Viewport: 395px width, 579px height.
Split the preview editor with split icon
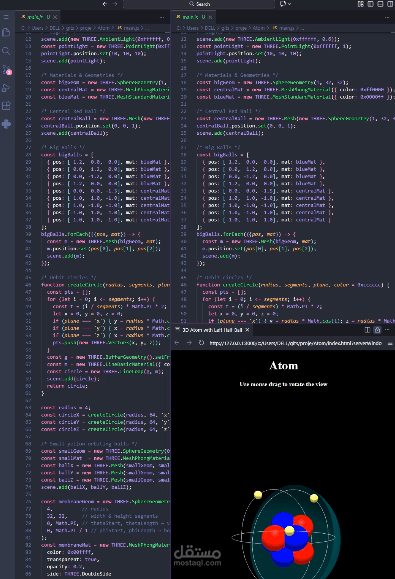[367, 330]
